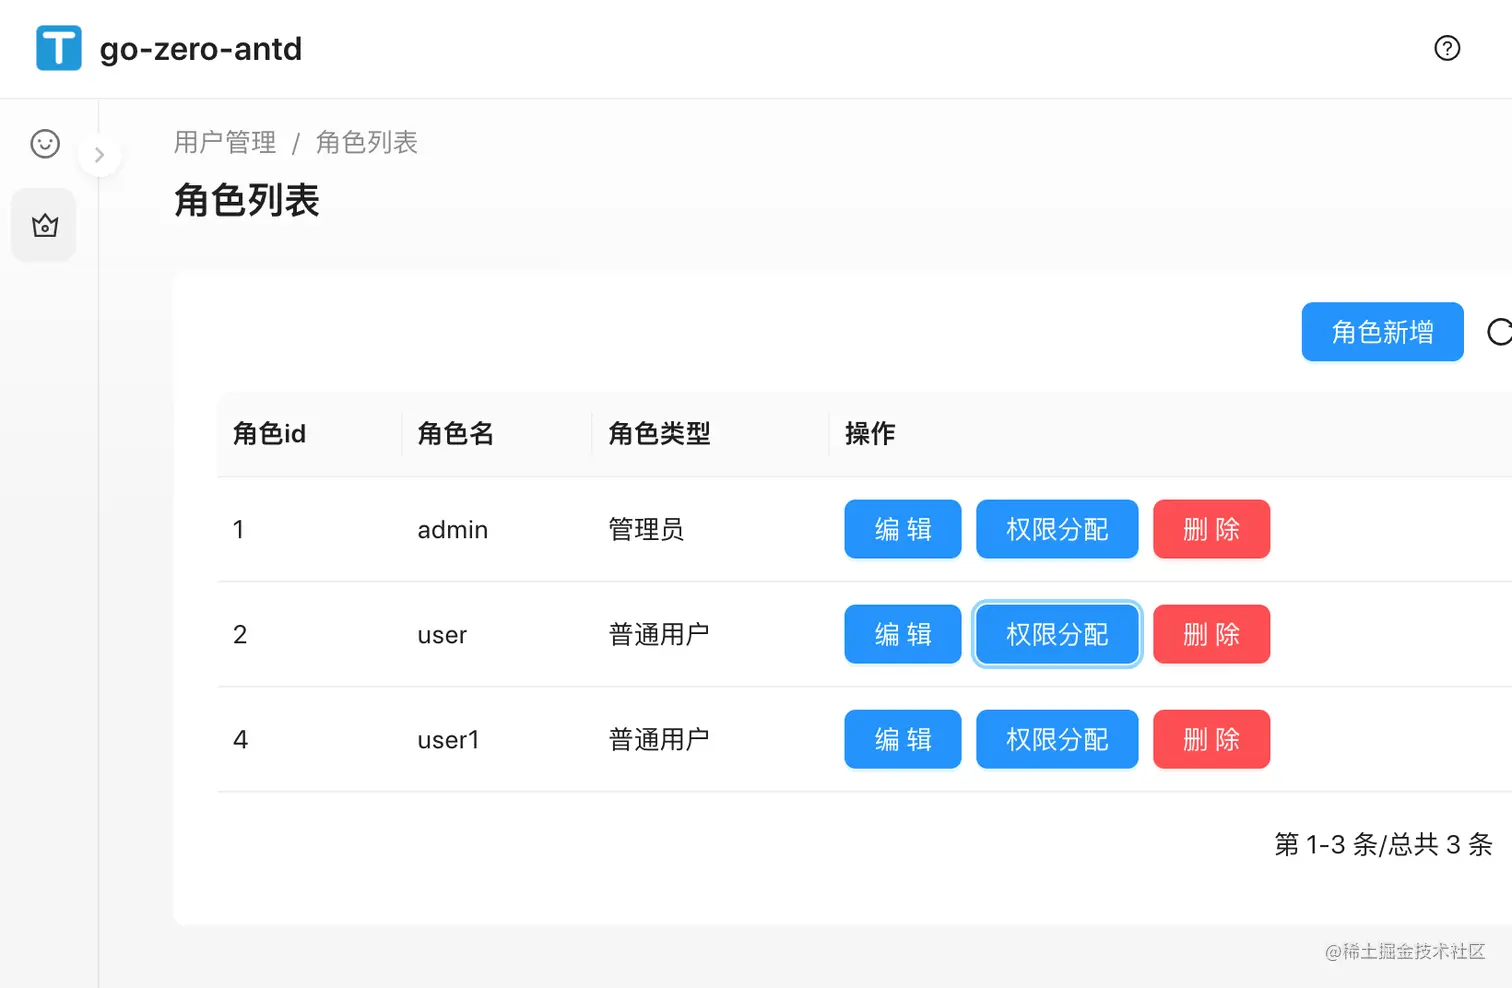
Task: Delete the admin role
Action: (1211, 529)
